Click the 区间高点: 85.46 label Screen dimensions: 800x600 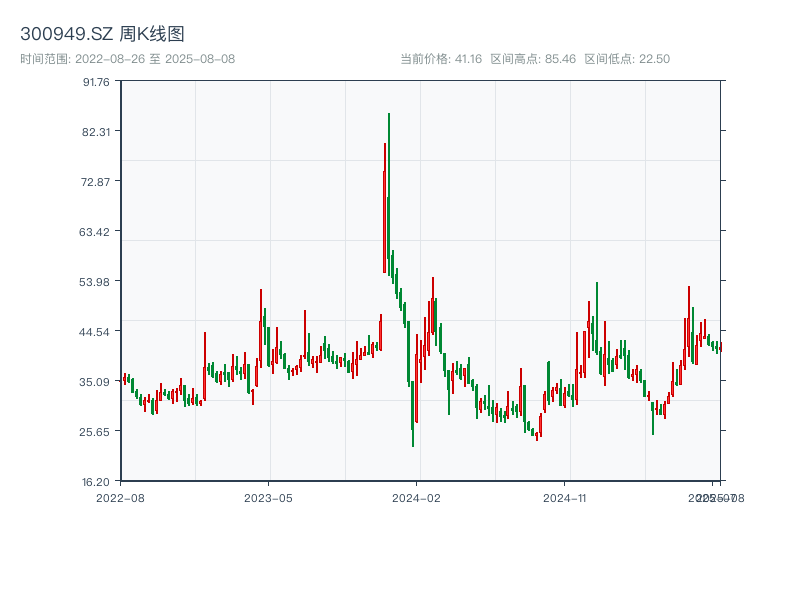tap(533, 59)
